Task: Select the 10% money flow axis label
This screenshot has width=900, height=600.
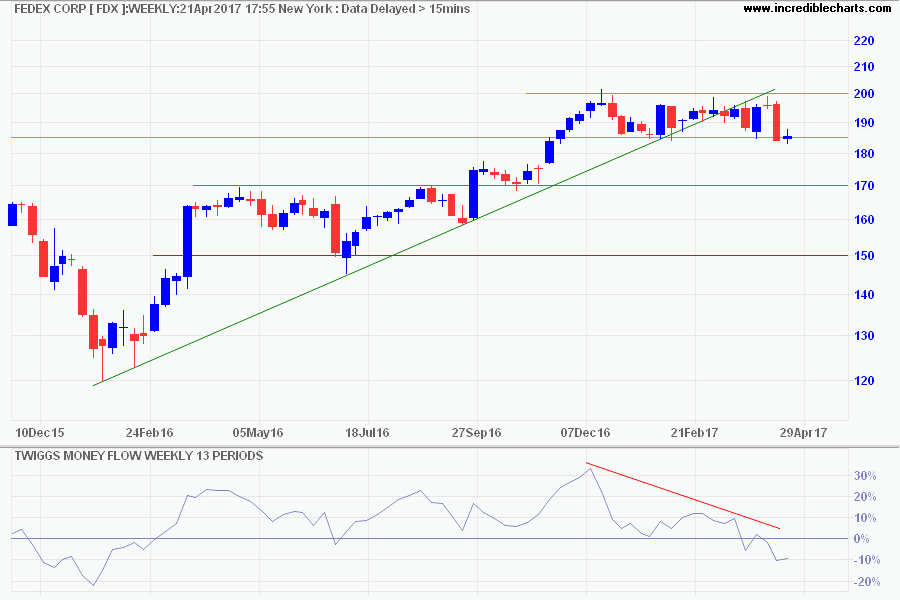Action: pyautogui.click(x=865, y=518)
